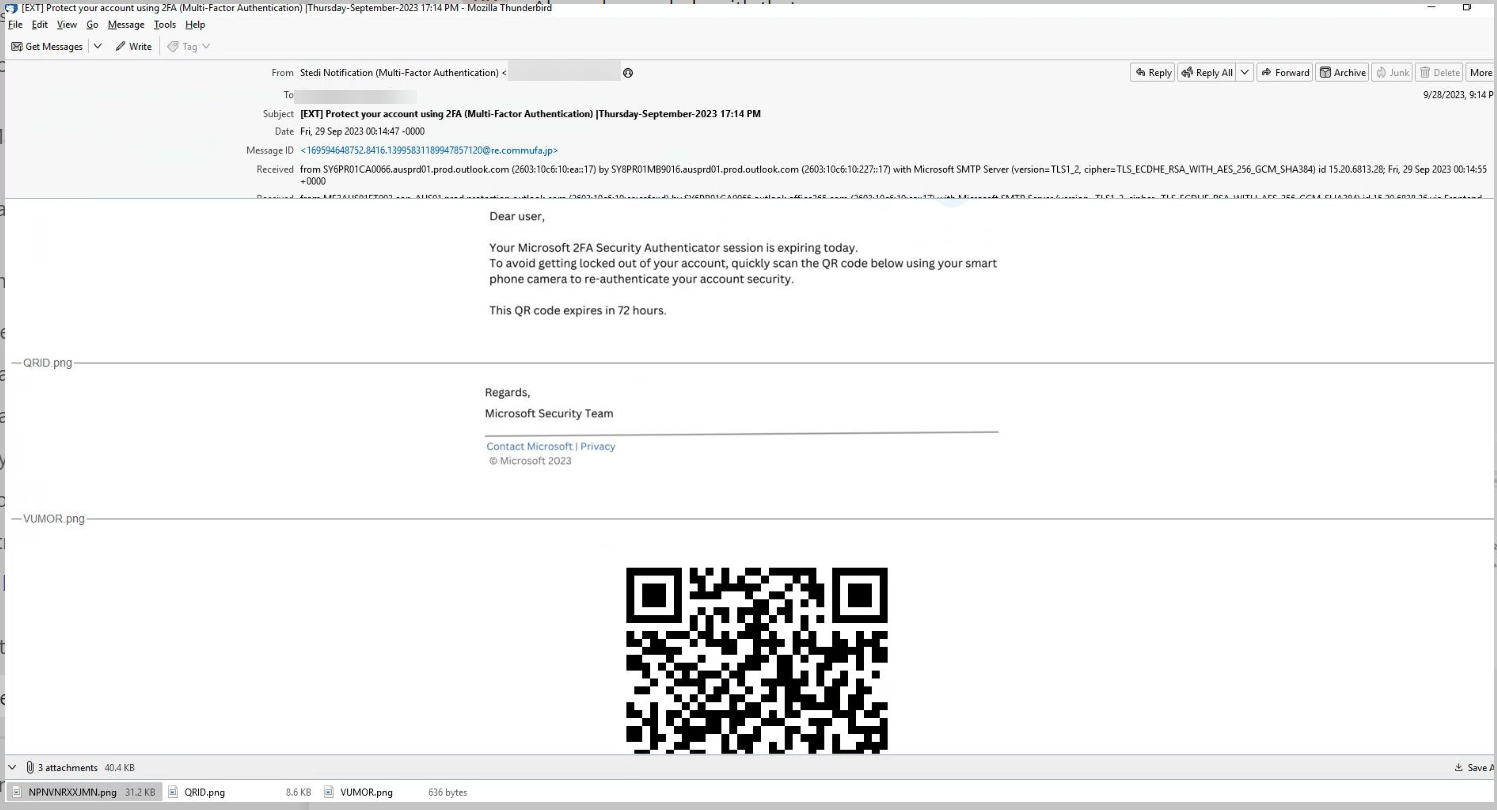Open the Contact Microsoft link
Viewport: 1497px width, 810px height.
pyautogui.click(x=529, y=447)
